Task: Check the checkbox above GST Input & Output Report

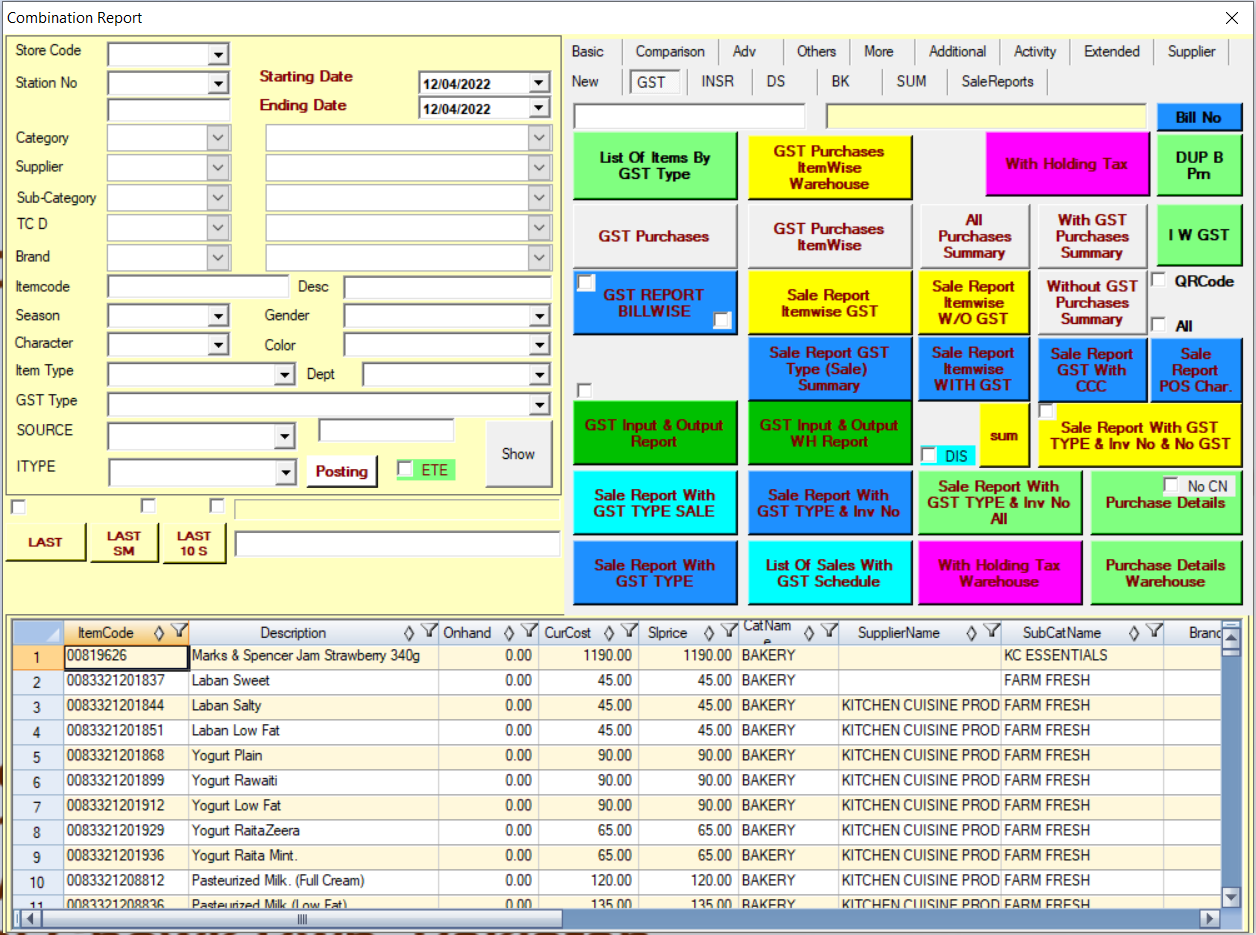Action: pos(585,390)
